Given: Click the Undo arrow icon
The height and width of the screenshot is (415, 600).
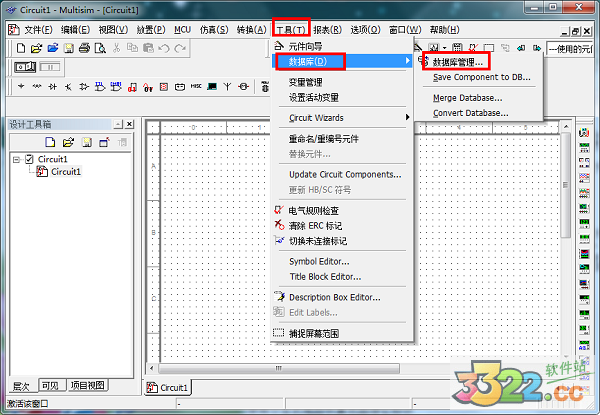Looking at the screenshot, I should [164, 48].
